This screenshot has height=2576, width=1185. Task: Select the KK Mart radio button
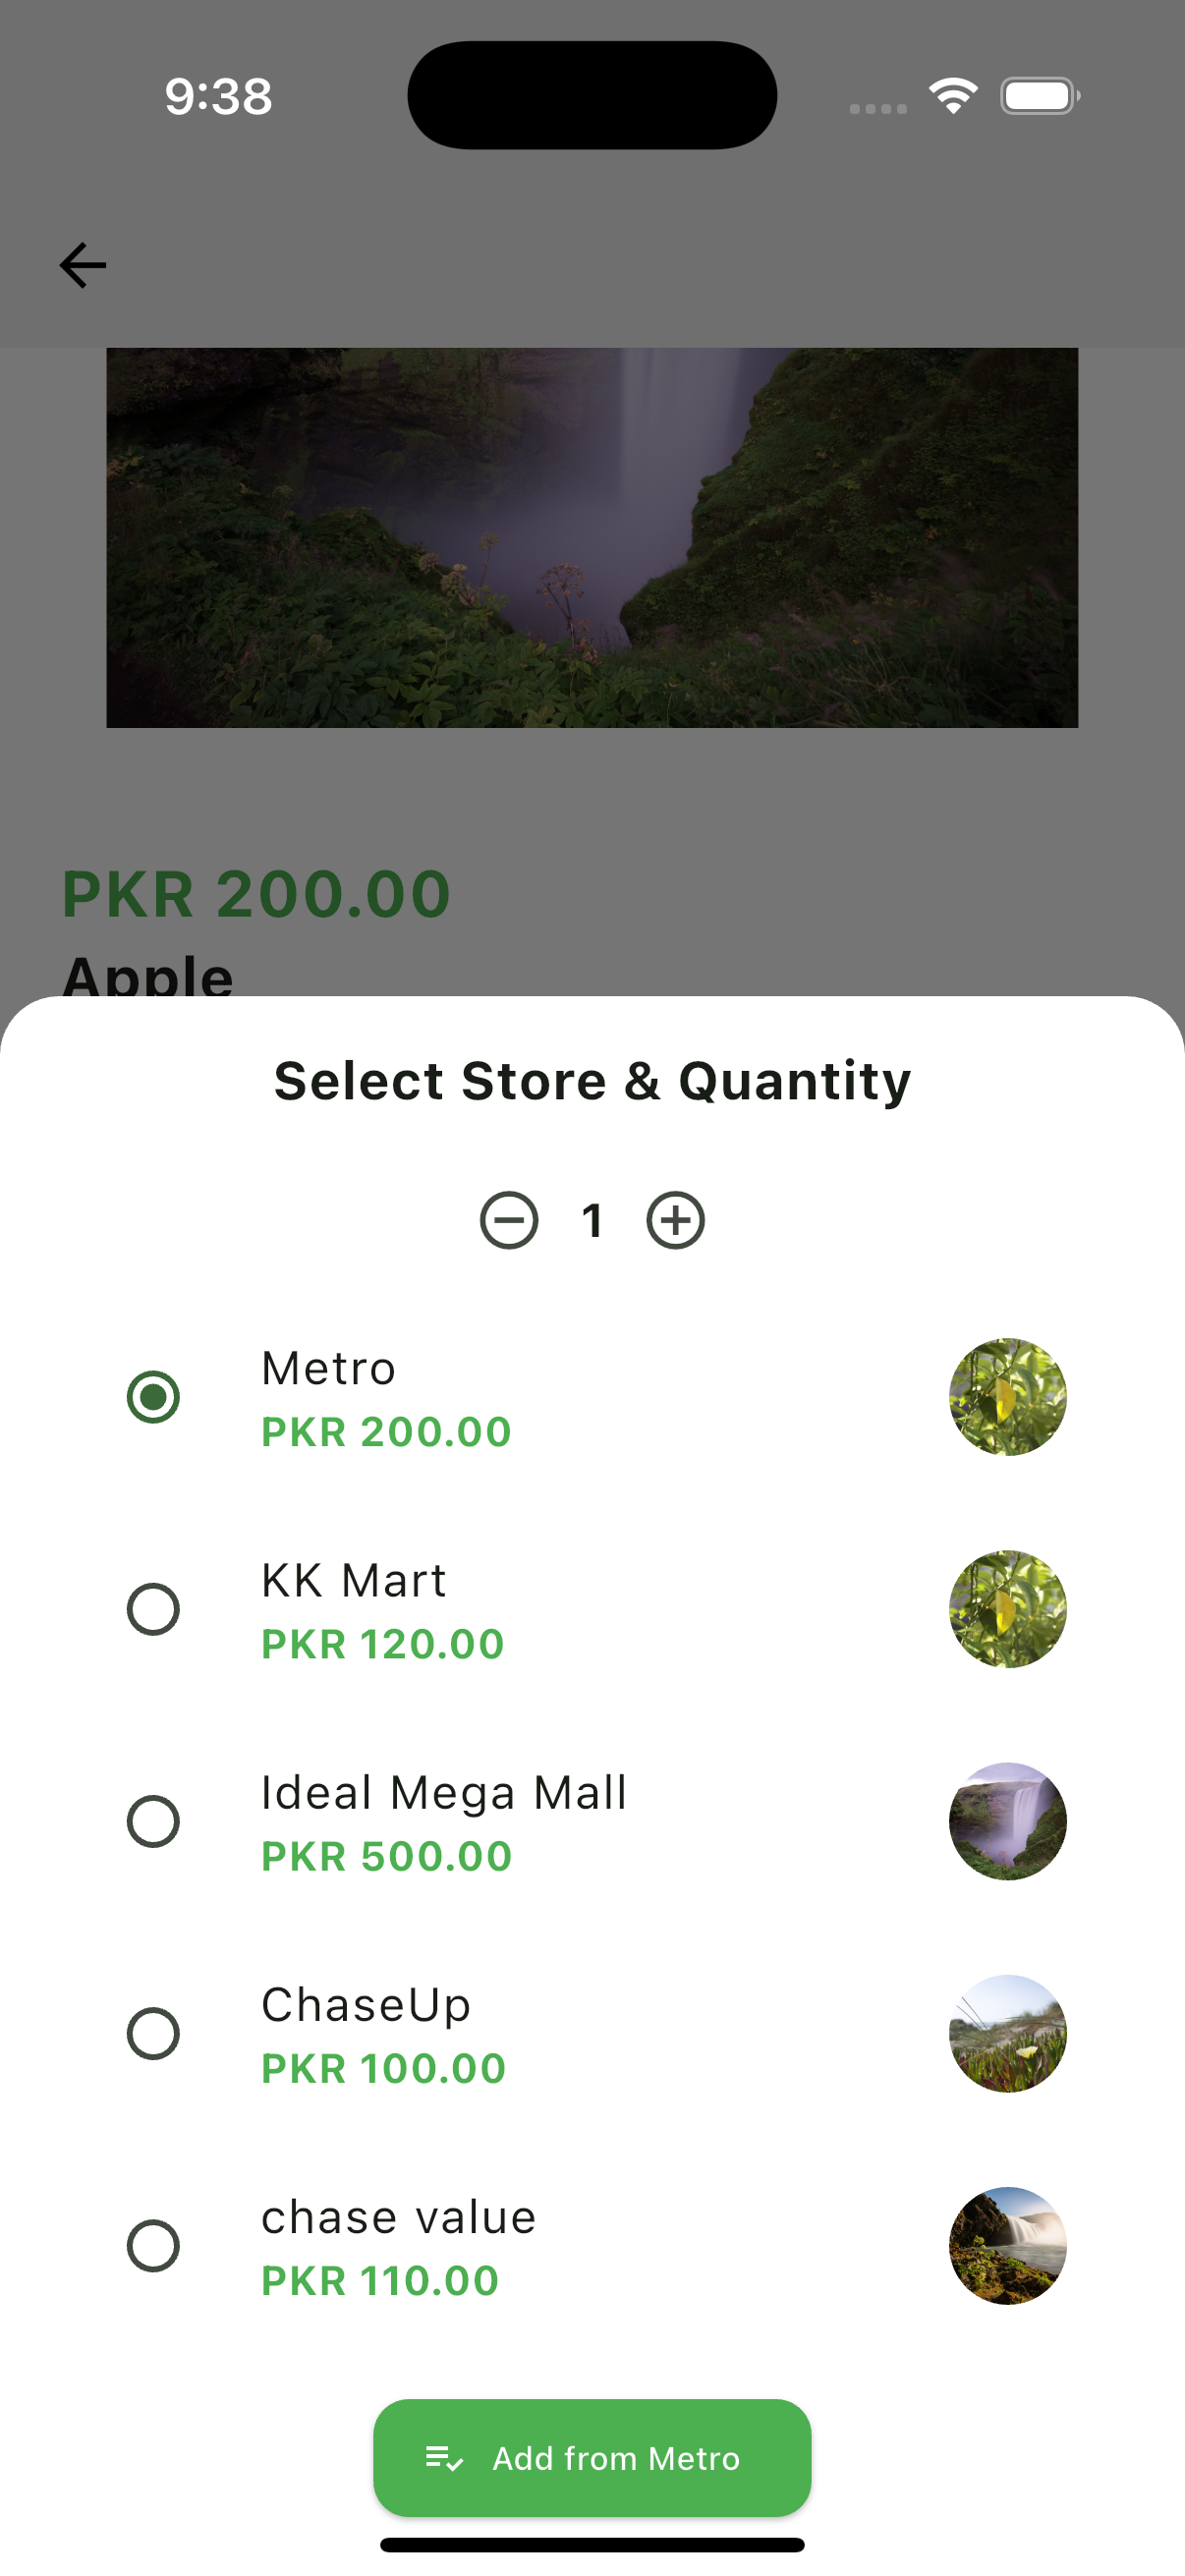[x=153, y=1609]
